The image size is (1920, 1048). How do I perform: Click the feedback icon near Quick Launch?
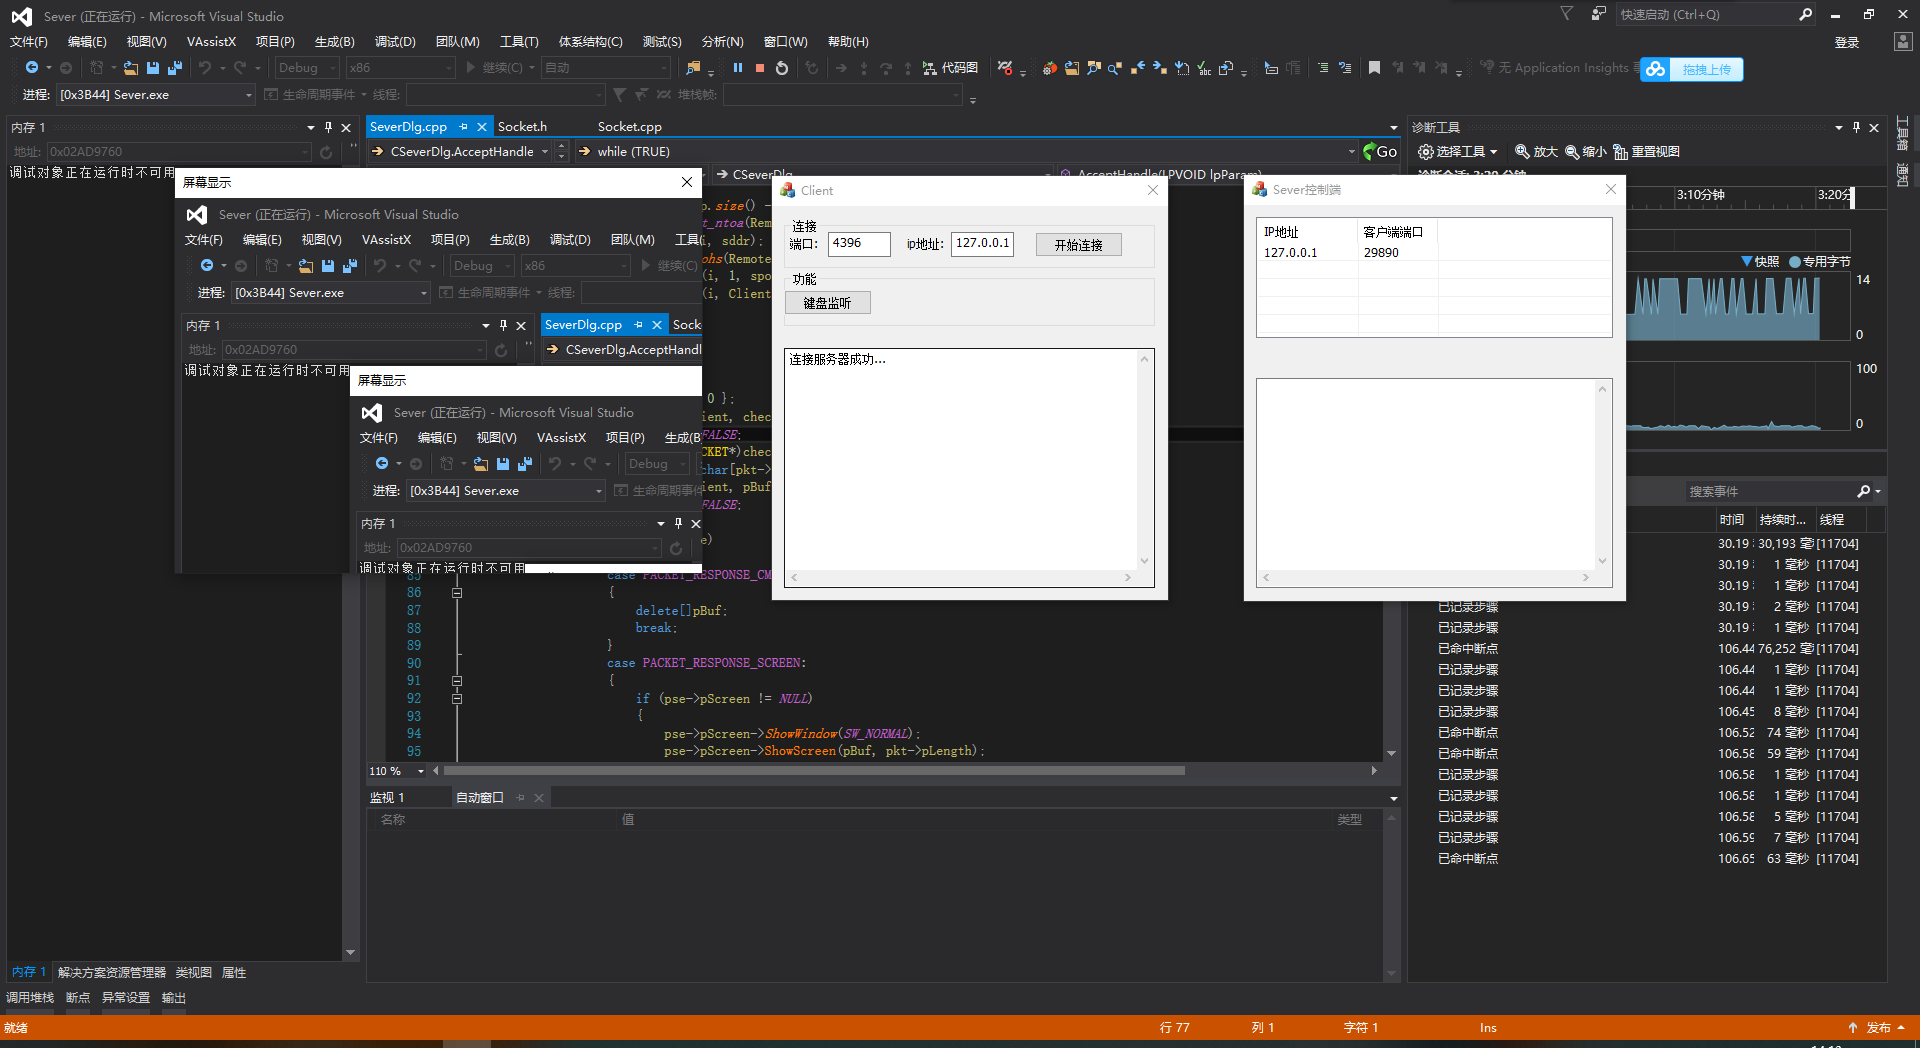[1599, 14]
